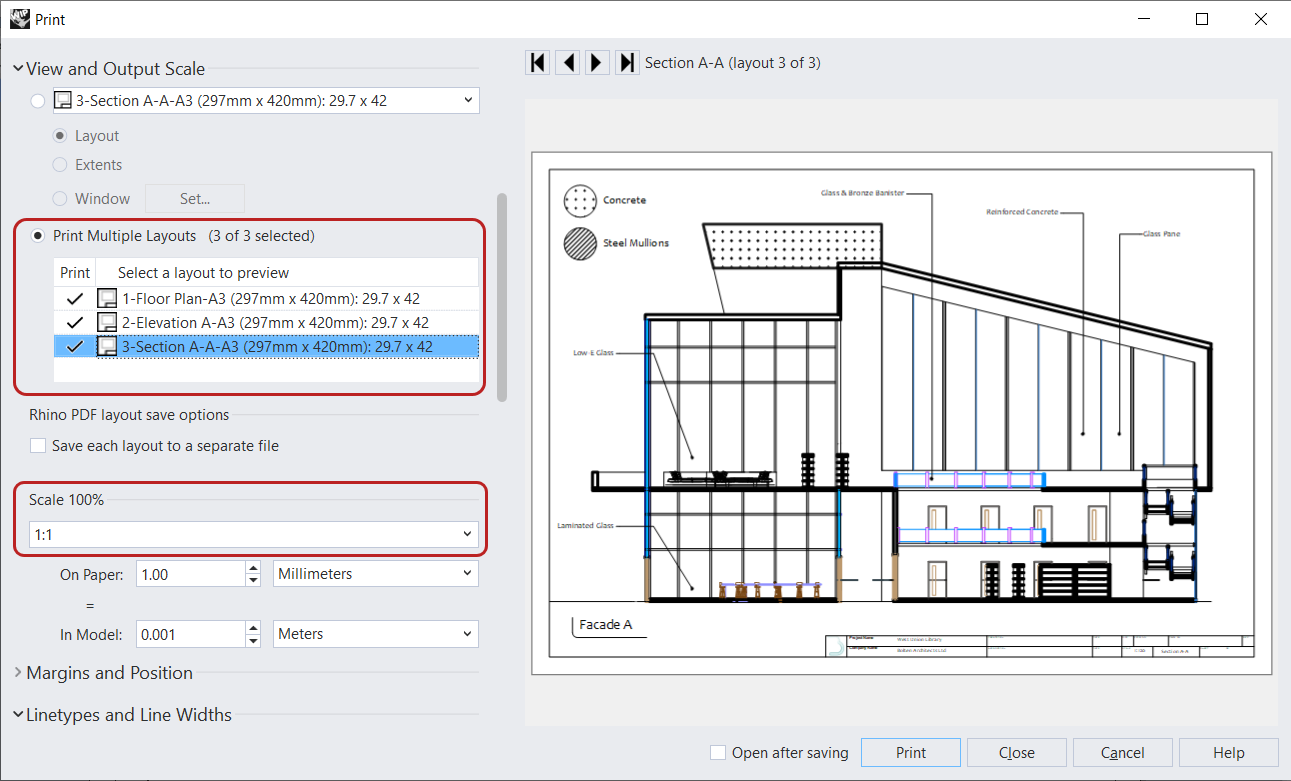Open the In Model Meters dropdown

pyautogui.click(x=467, y=633)
